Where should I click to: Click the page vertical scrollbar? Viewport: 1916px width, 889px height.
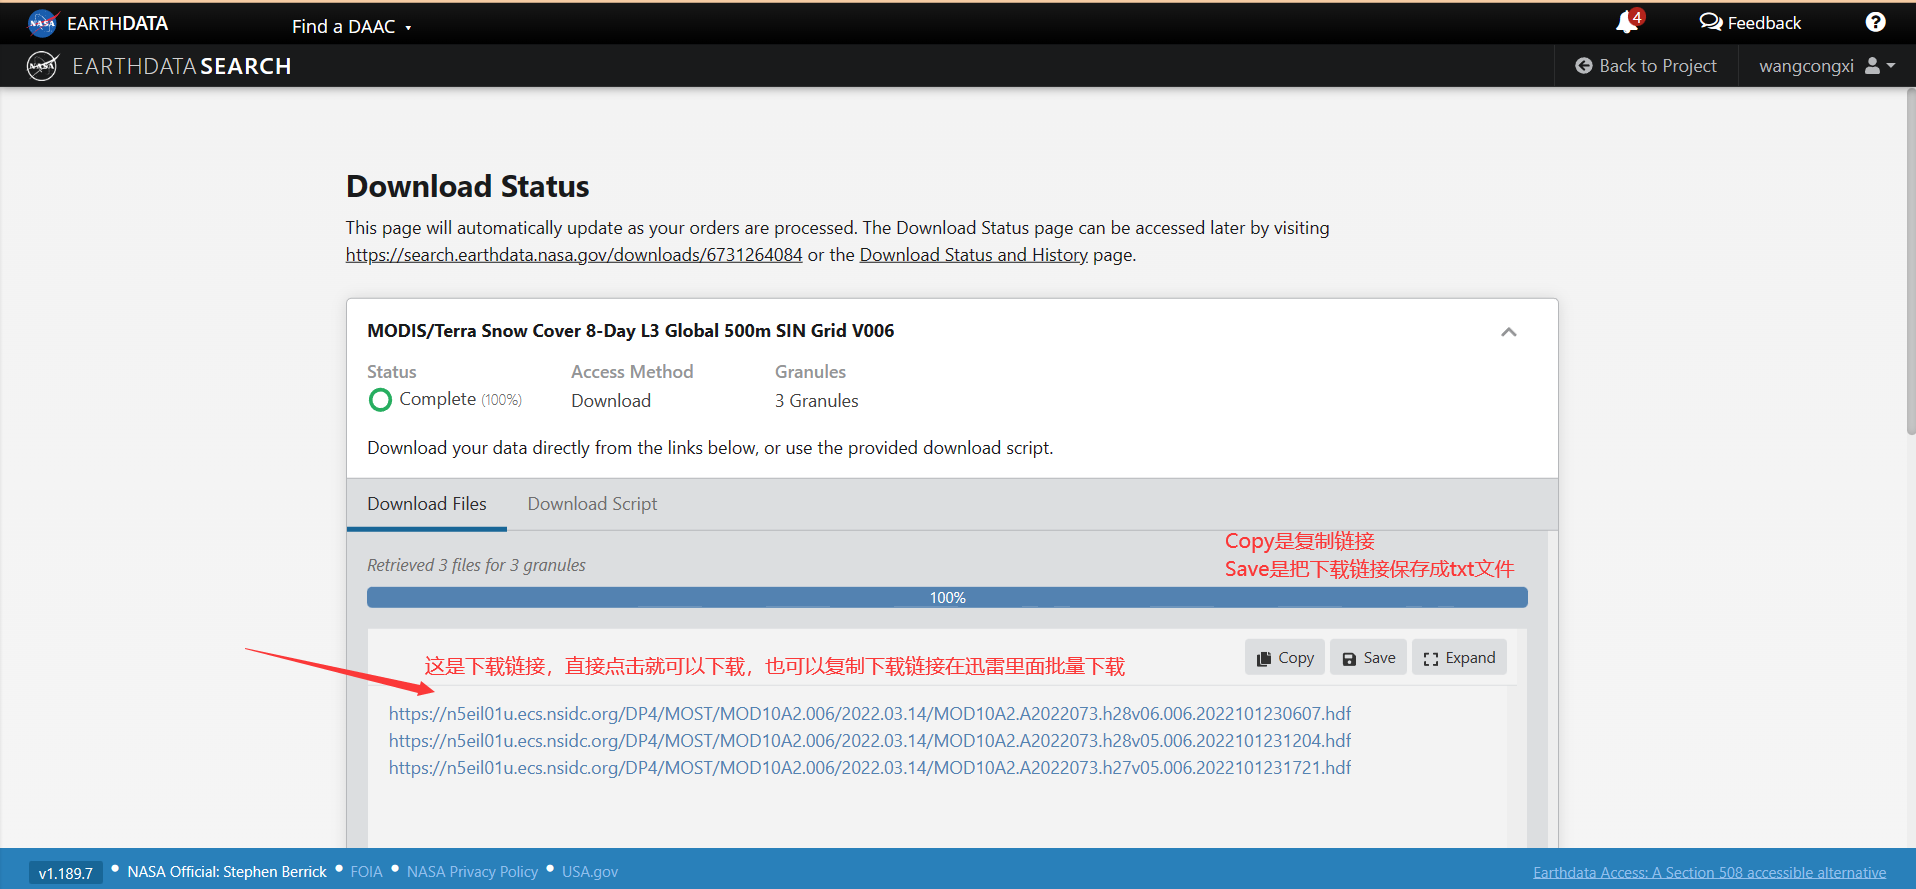1910,260
